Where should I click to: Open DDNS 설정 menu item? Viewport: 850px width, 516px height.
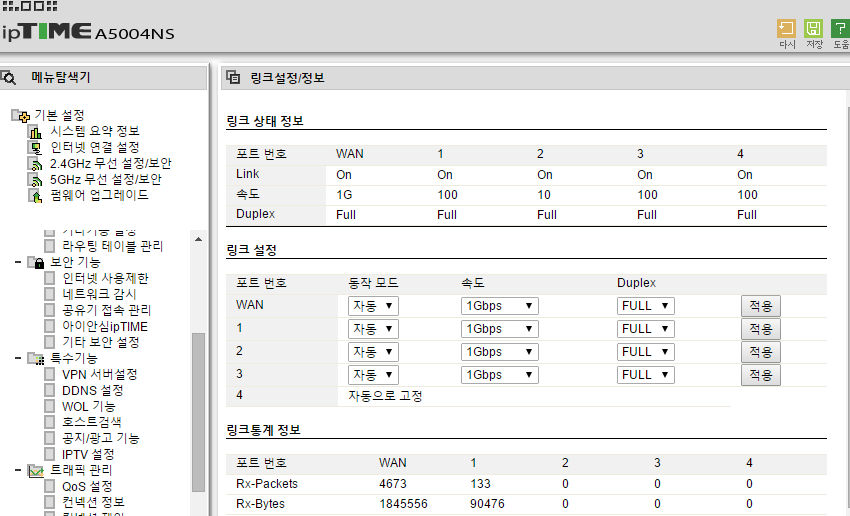click(x=93, y=390)
